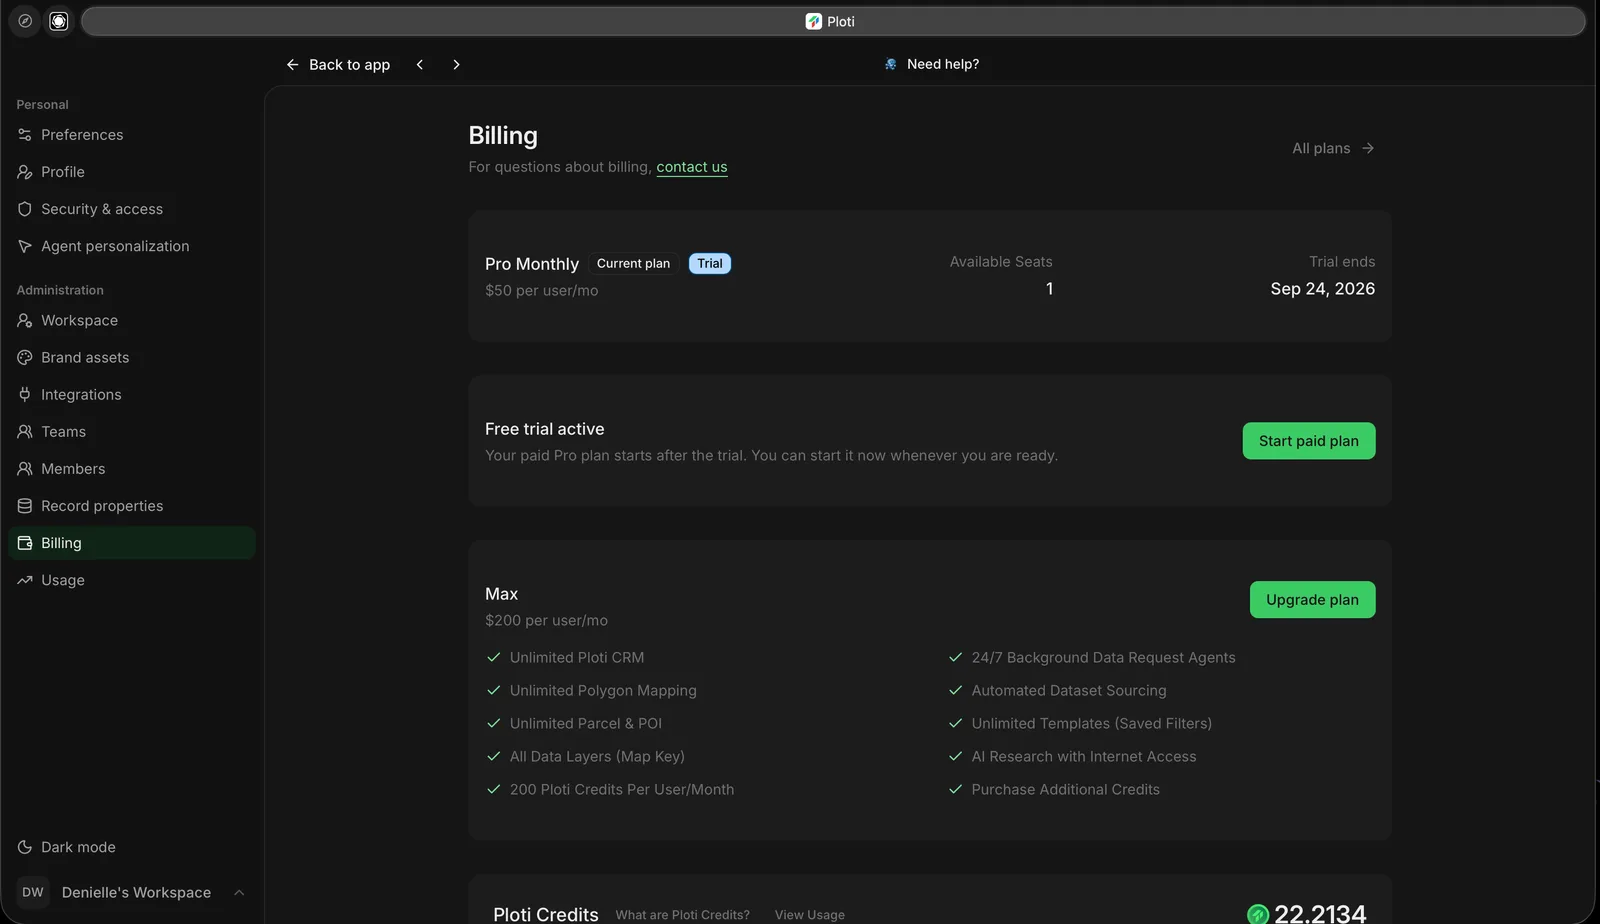
Task: Click Unlimited Ploti CRM feature text
Action: [577, 658]
